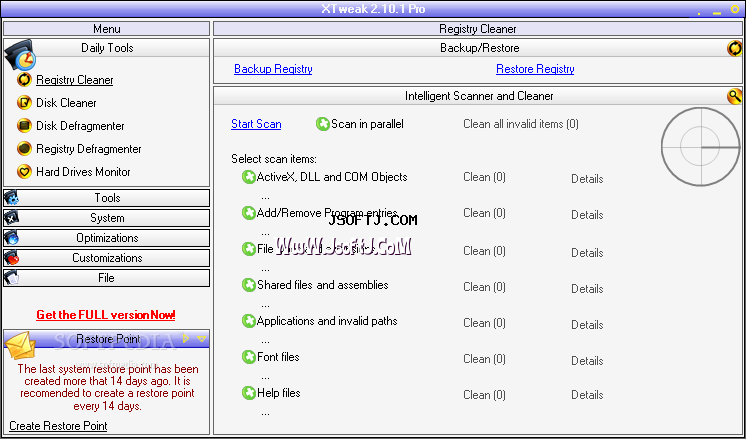This screenshot has height=439, width=746.
Task: Collapse the Daily Tools section header
Action: point(107,48)
